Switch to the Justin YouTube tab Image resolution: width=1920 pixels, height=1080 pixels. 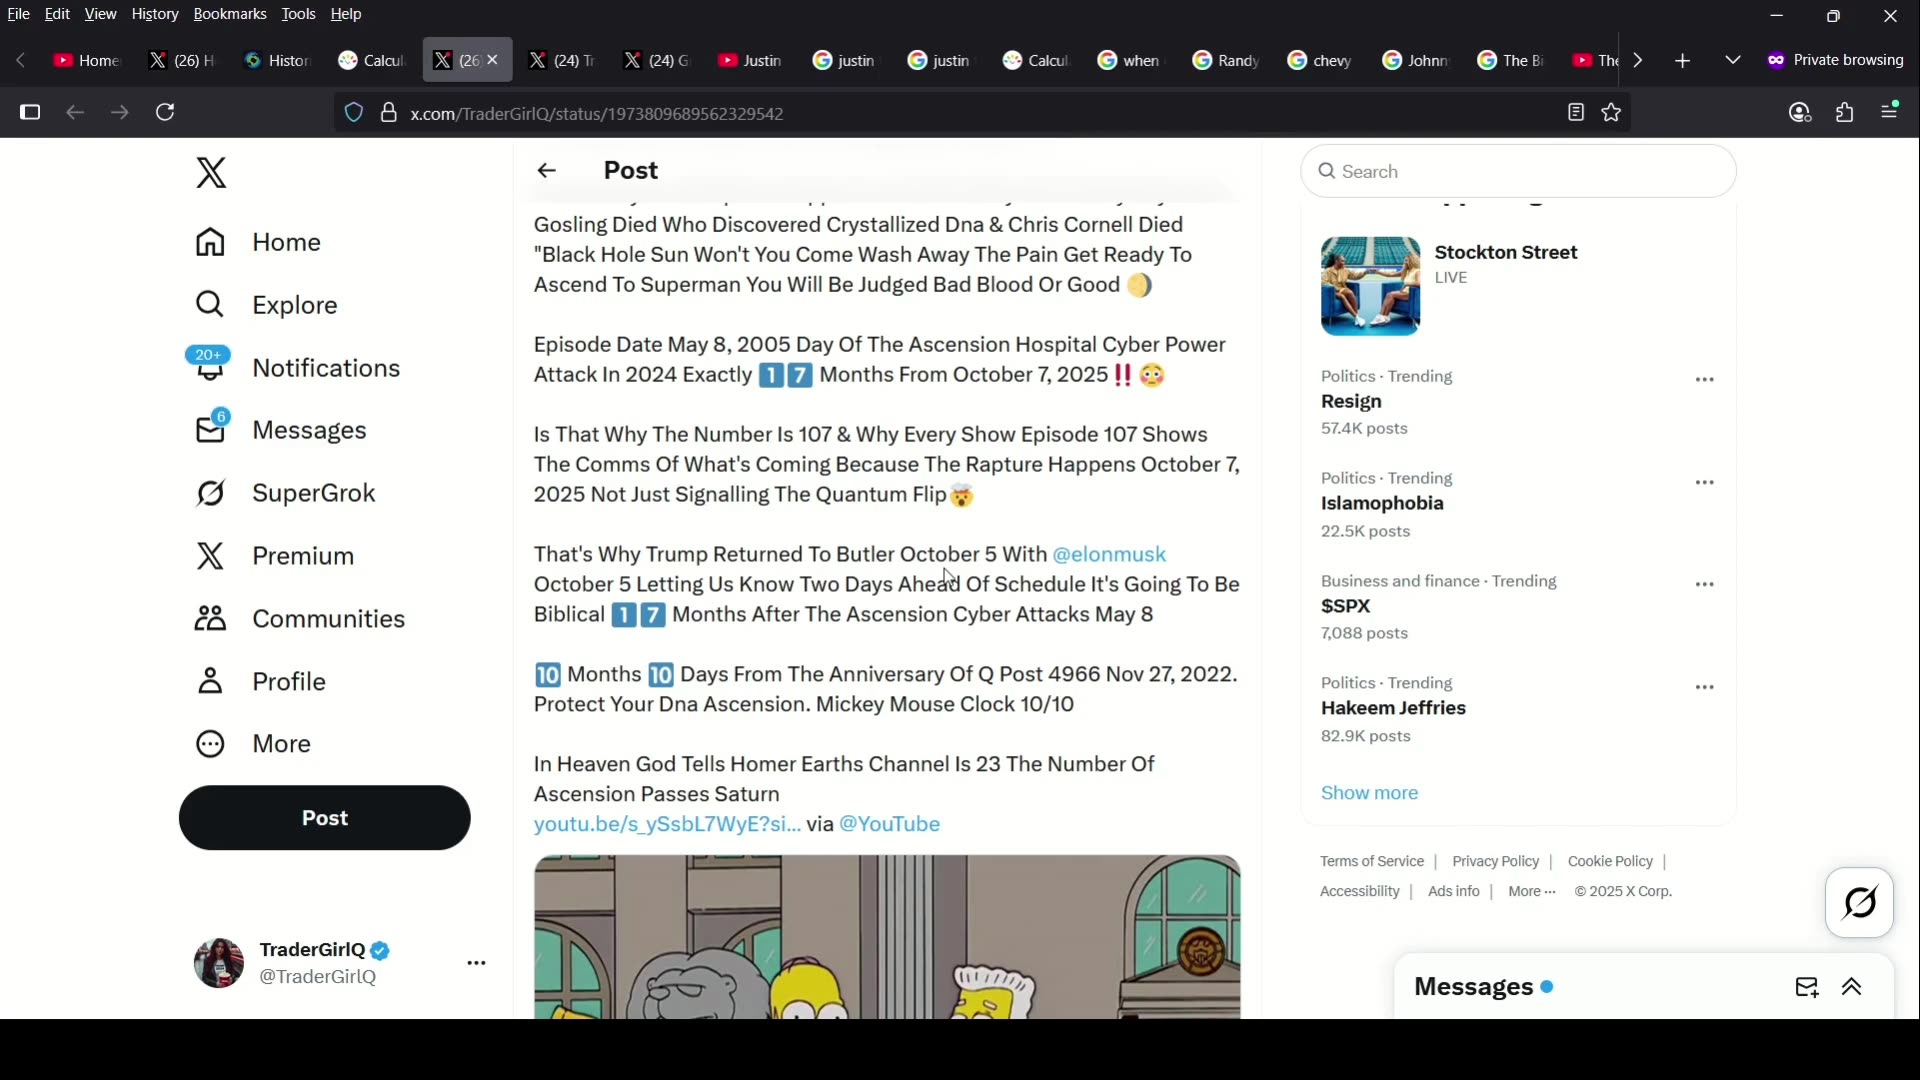coord(751,61)
